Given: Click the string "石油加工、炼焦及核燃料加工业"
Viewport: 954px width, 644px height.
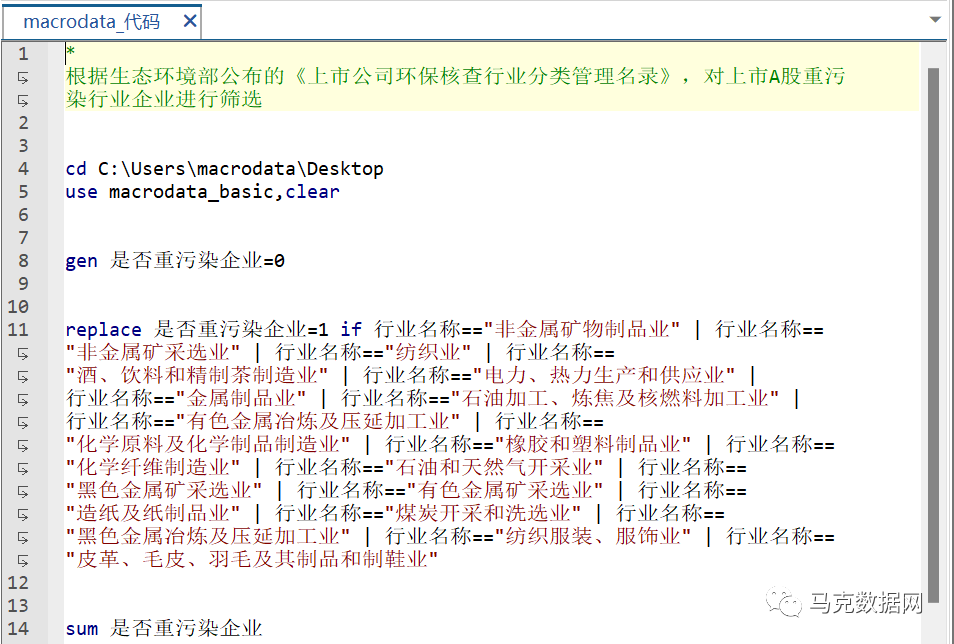Looking at the screenshot, I should (x=615, y=399).
